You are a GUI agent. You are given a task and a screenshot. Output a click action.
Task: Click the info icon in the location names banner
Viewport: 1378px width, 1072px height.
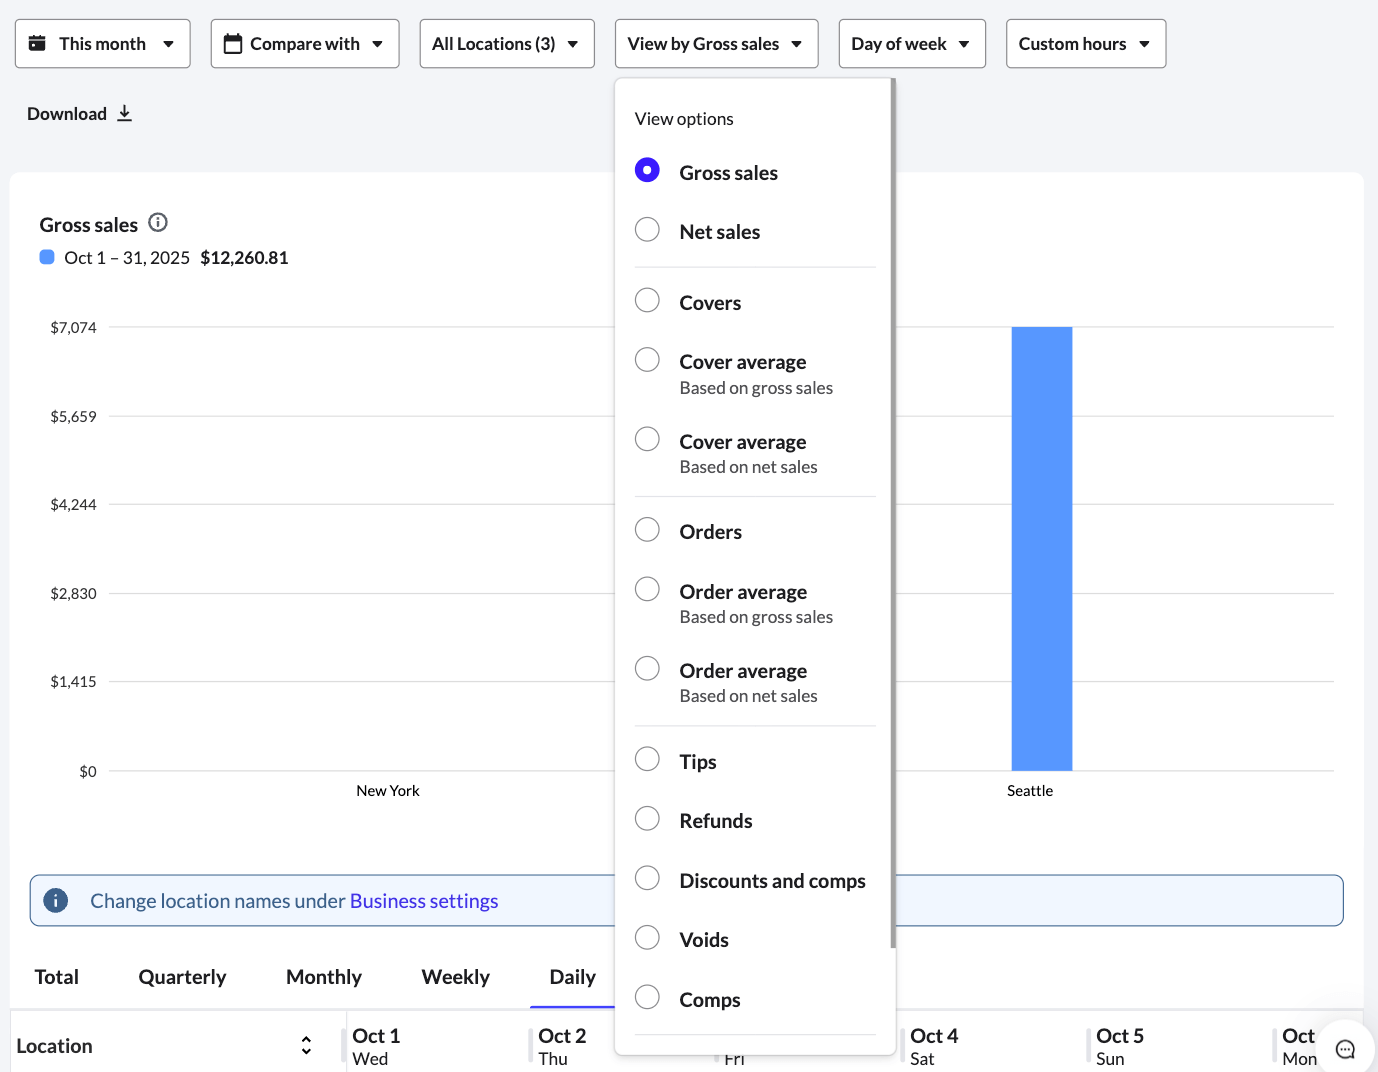coord(56,900)
